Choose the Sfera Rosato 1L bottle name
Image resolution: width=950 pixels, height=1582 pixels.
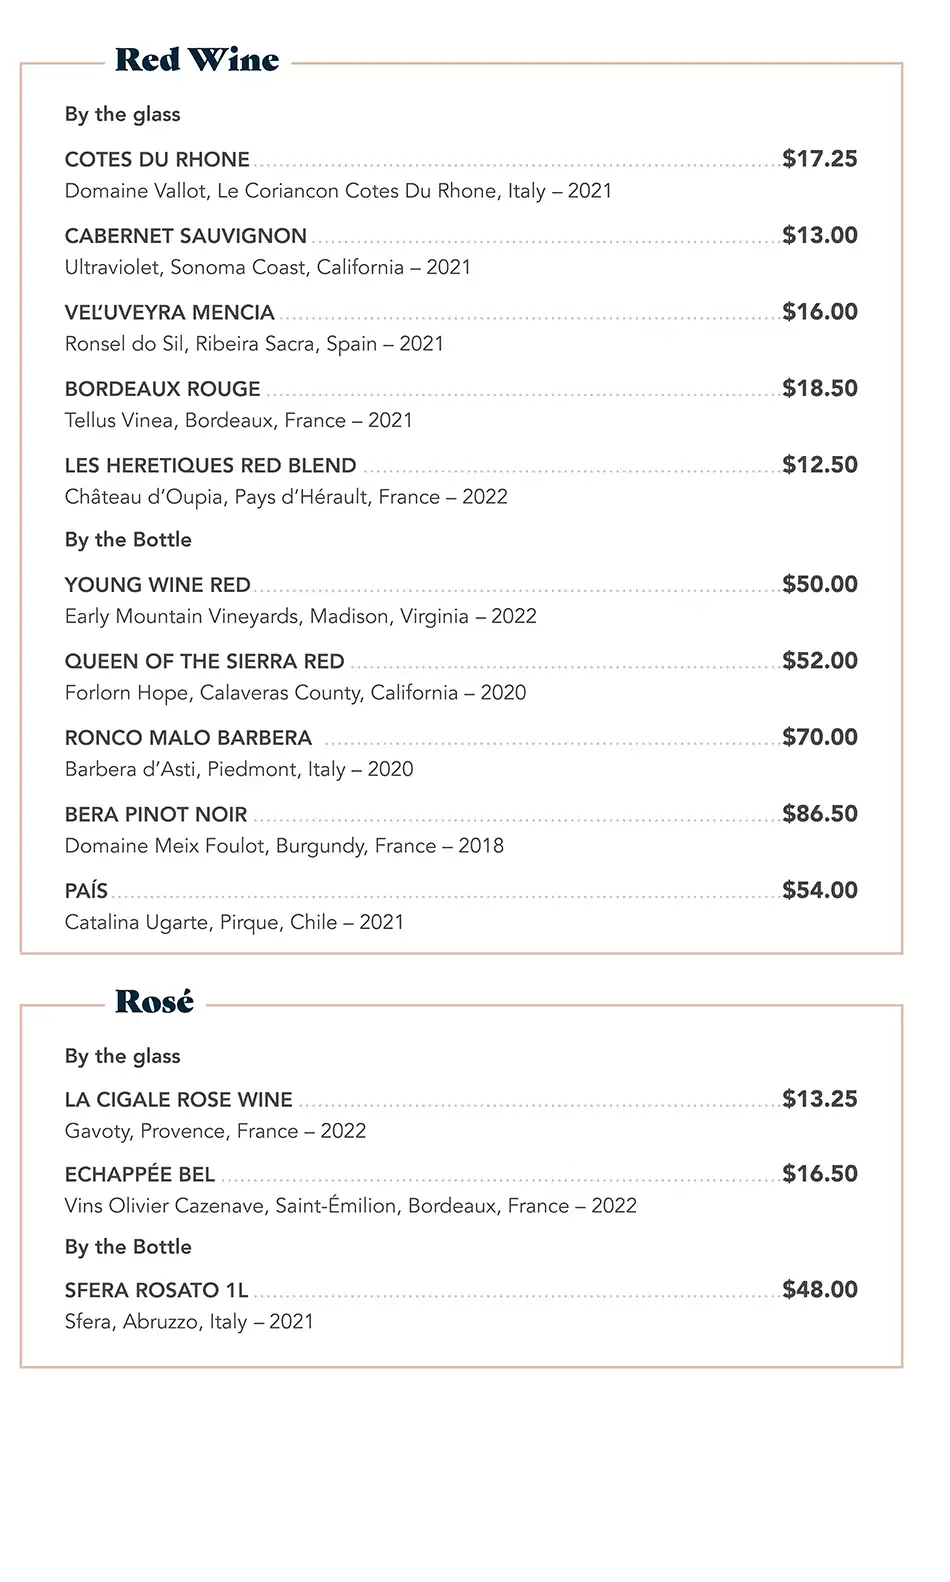coord(156,1290)
